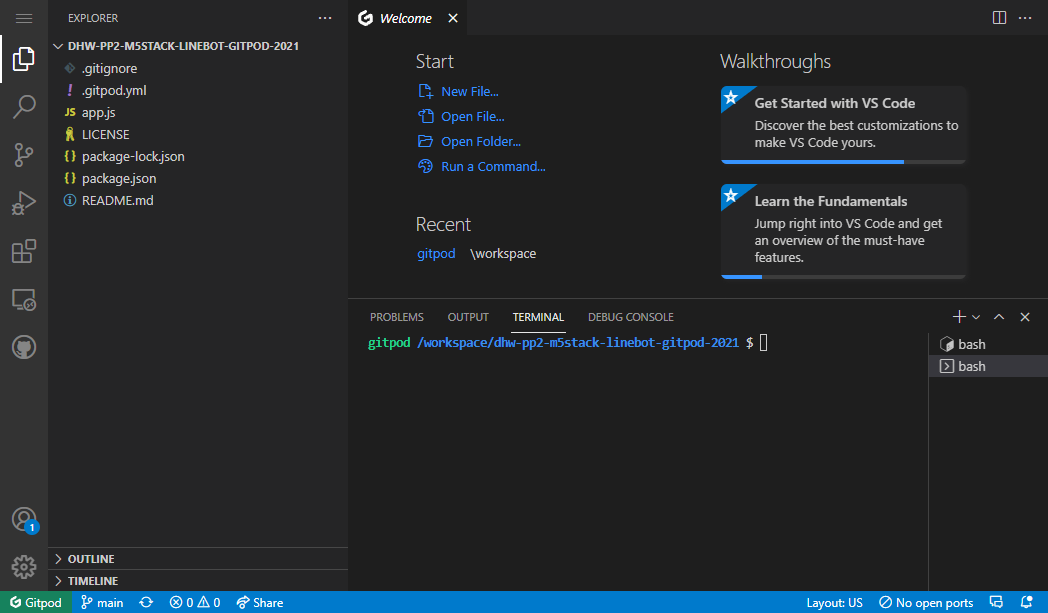The width and height of the screenshot is (1048, 613).
Task: Switch to the PROBLEMS tab
Action: [x=396, y=317]
